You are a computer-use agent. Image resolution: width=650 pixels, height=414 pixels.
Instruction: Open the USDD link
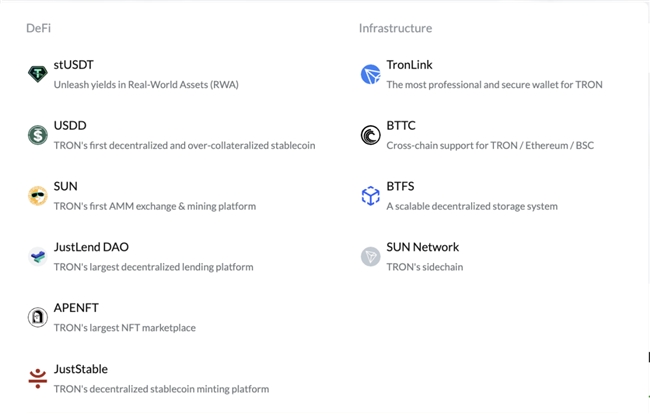(70, 126)
